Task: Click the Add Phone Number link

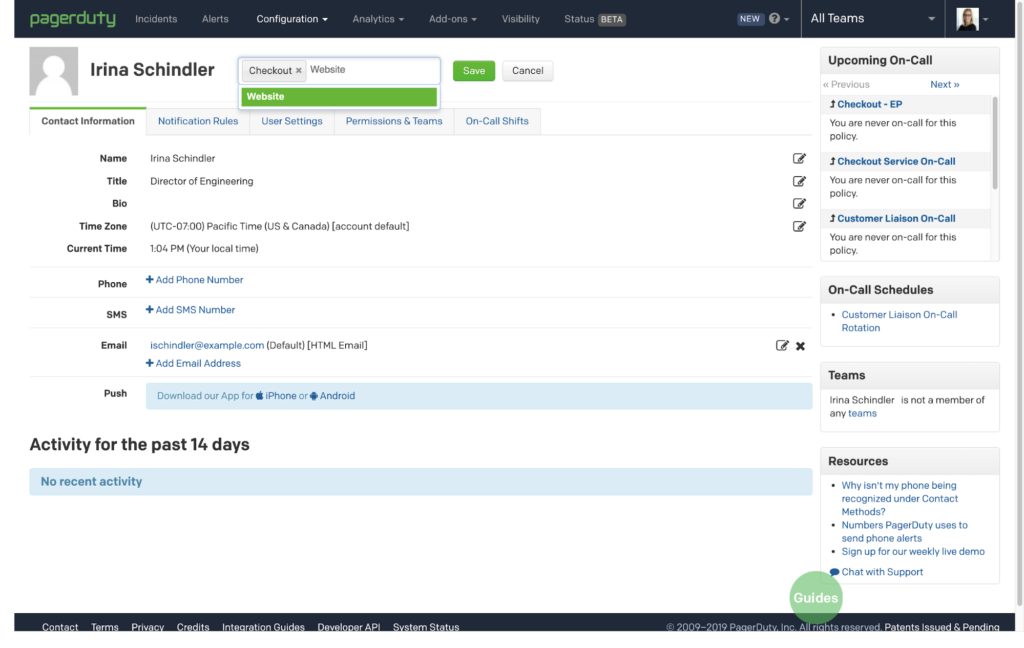Action: (x=195, y=280)
